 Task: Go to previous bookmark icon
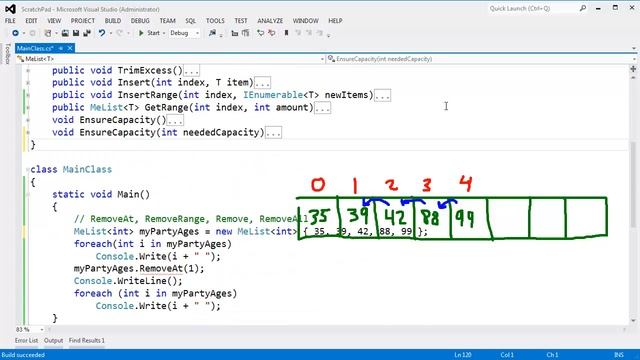pos(298,33)
